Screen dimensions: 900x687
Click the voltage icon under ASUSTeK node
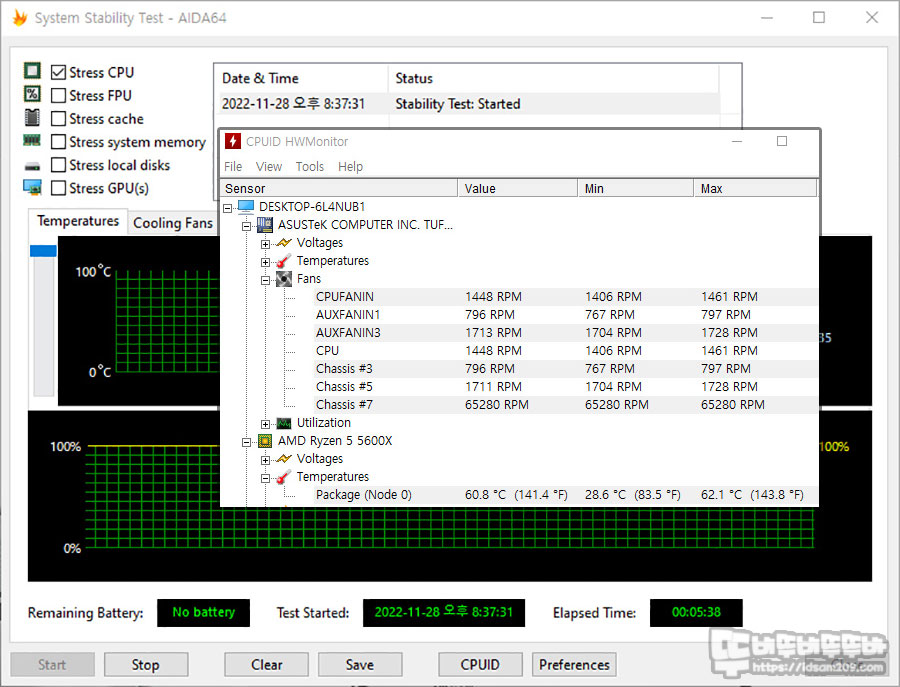pyautogui.click(x=284, y=243)
